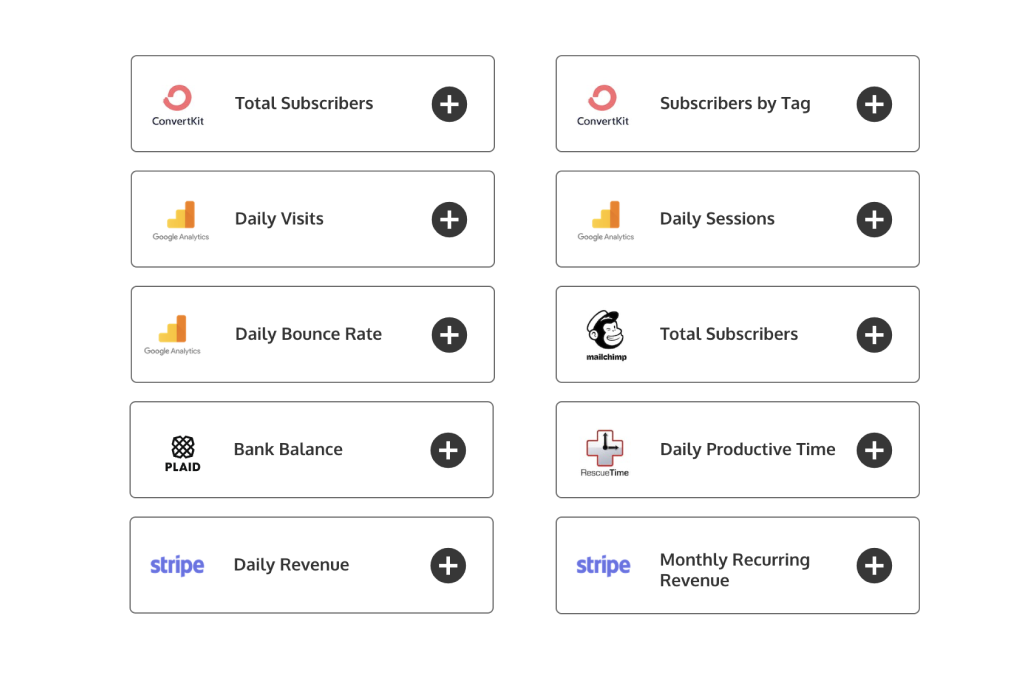Add the Total Subscribers ConvertKit metric
The height and width of the screenshot is (676, 1028).
point(449,104)
